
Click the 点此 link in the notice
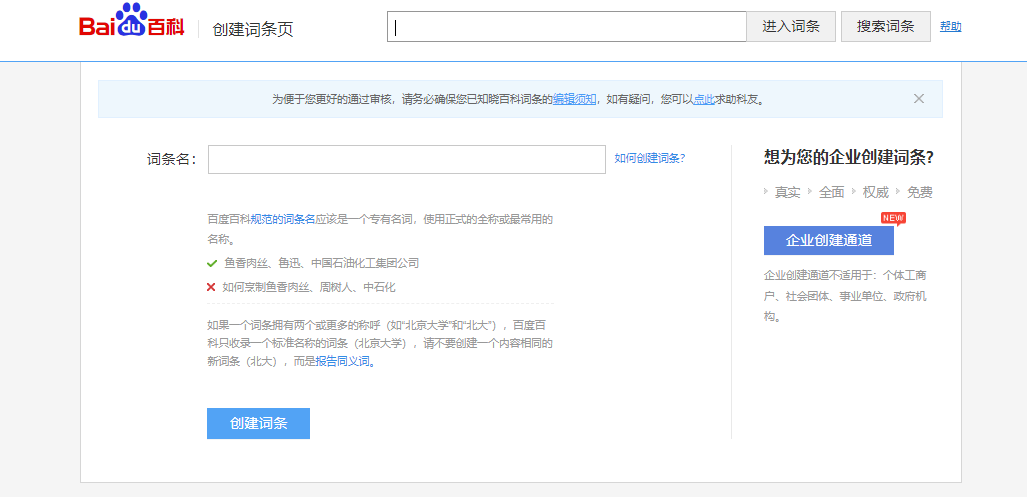(x=703, y=100)
